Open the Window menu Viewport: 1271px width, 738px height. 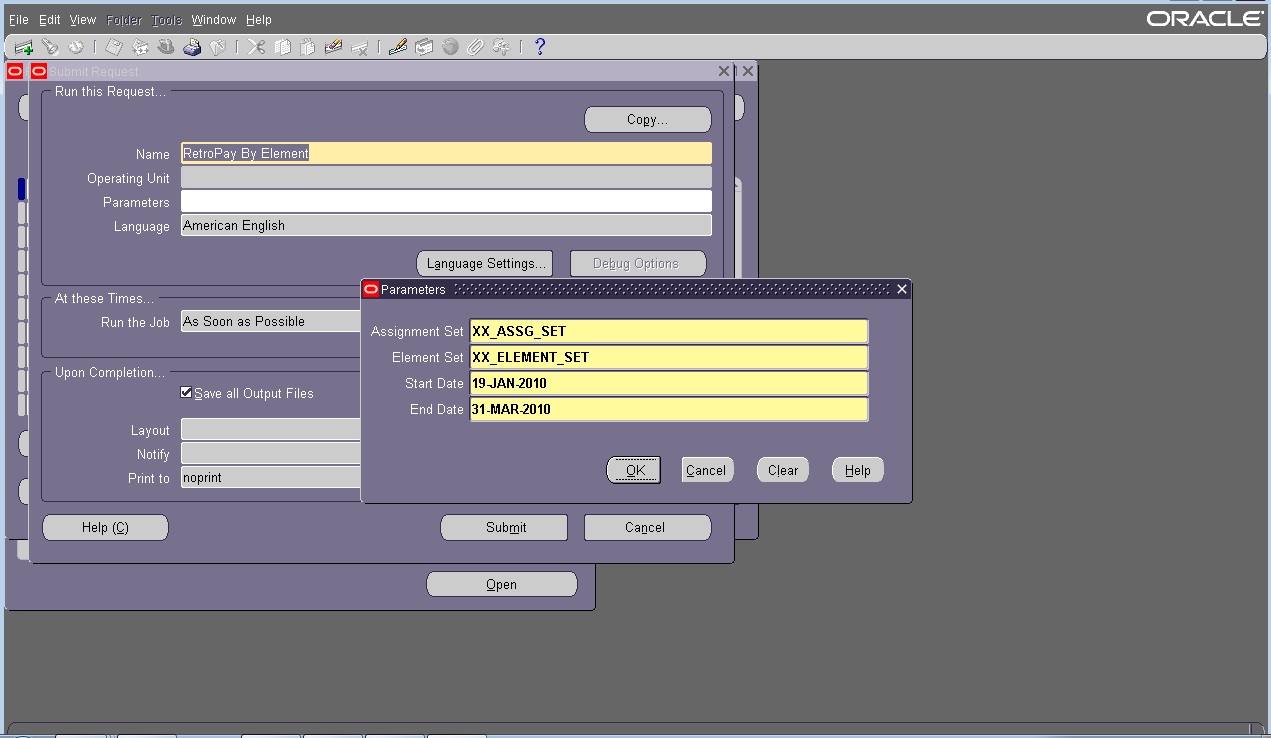click(x=213, y=19)
